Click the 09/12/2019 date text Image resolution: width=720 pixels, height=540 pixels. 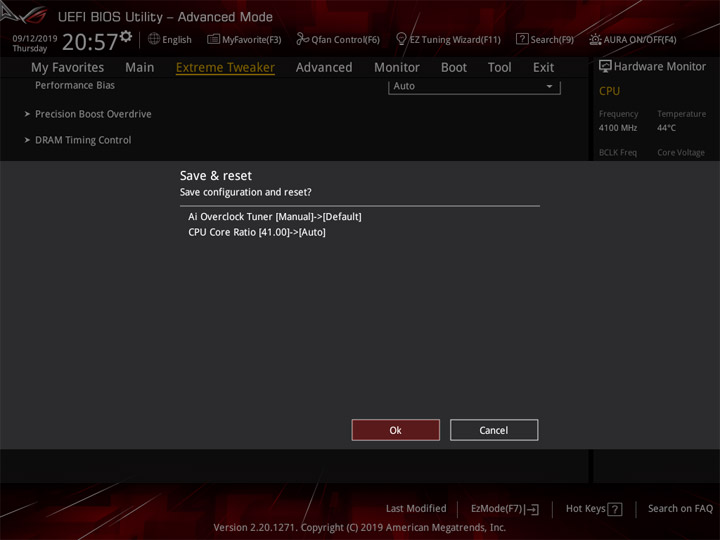35,38
